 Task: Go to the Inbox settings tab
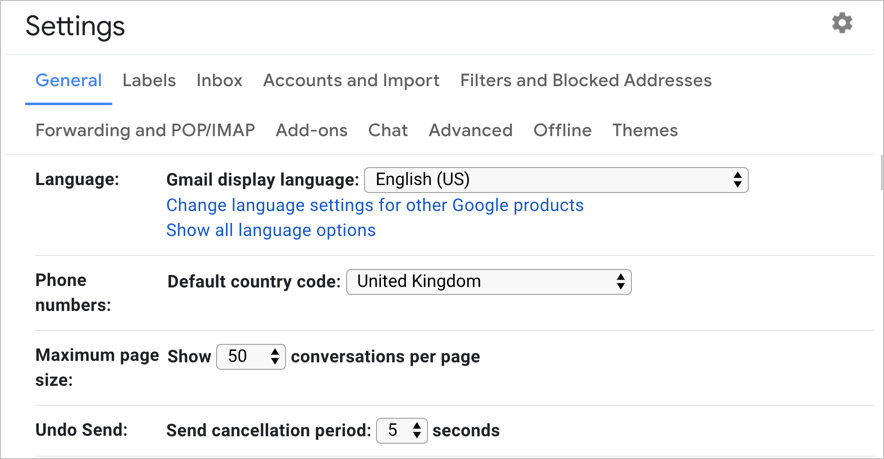pyautogui.click(x=219, y=81)
